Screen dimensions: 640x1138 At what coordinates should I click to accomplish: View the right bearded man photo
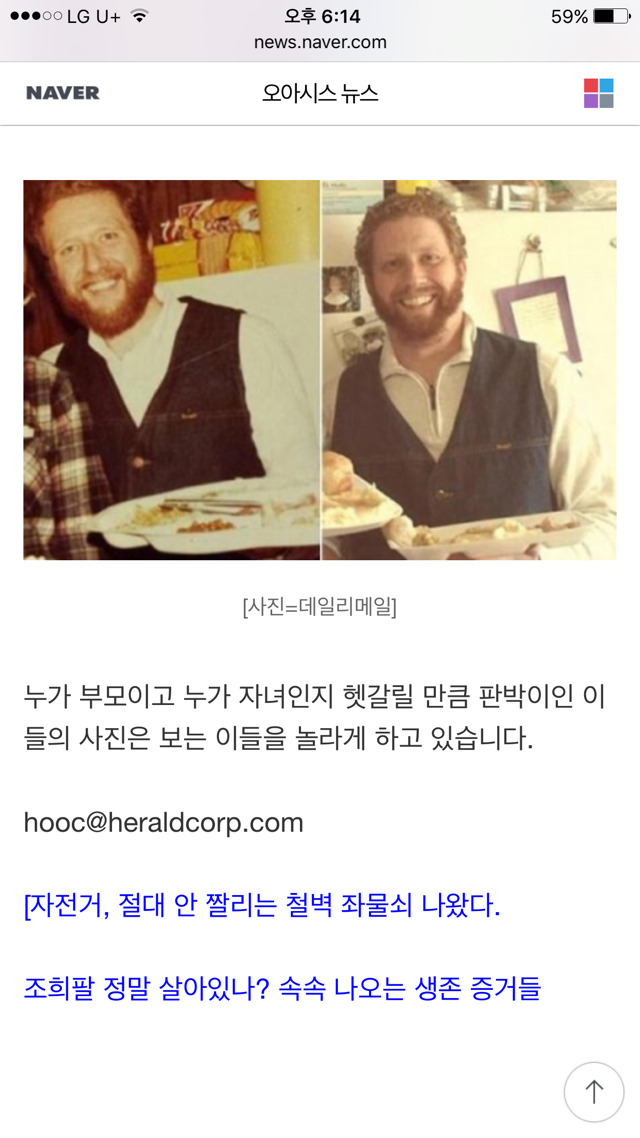pos(469,369)
